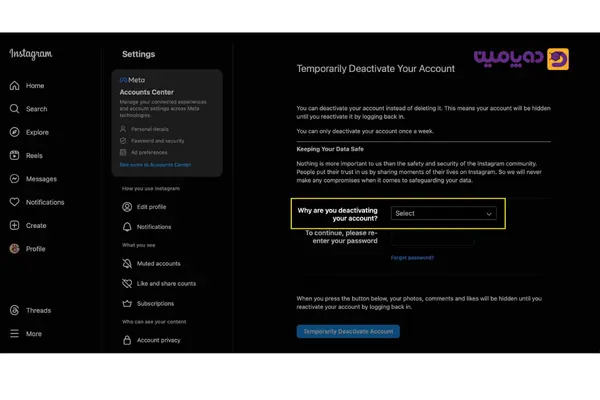Click the Create plus icon

15,226
